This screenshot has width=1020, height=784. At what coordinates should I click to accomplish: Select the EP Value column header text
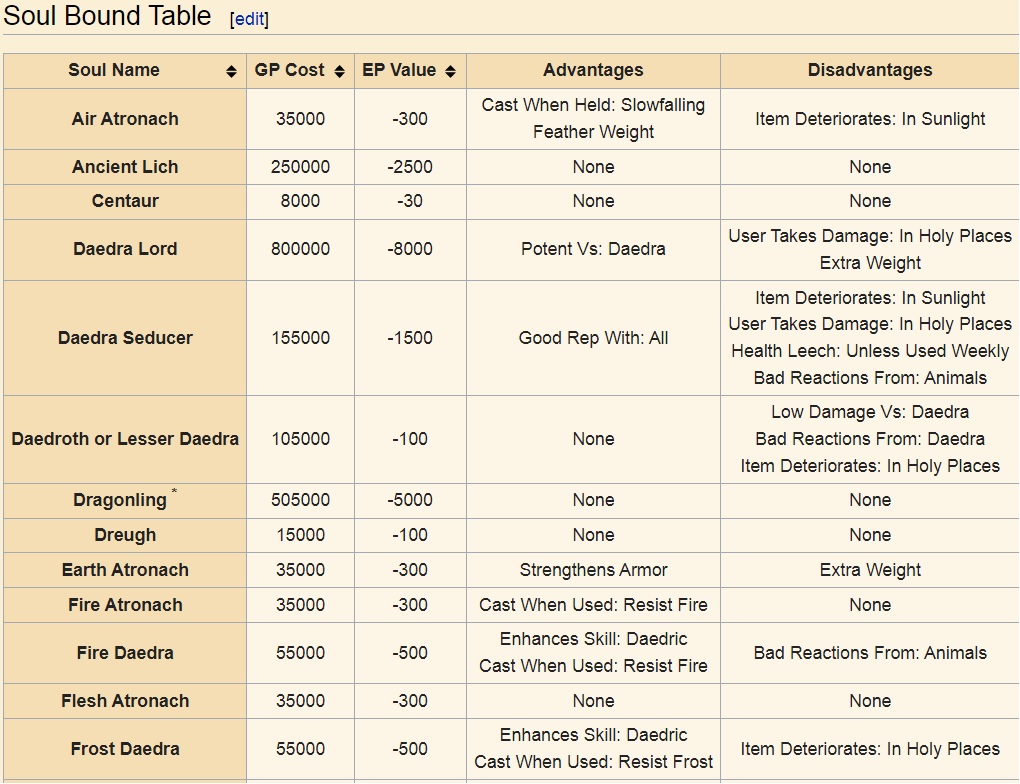(x=399, y=70)
